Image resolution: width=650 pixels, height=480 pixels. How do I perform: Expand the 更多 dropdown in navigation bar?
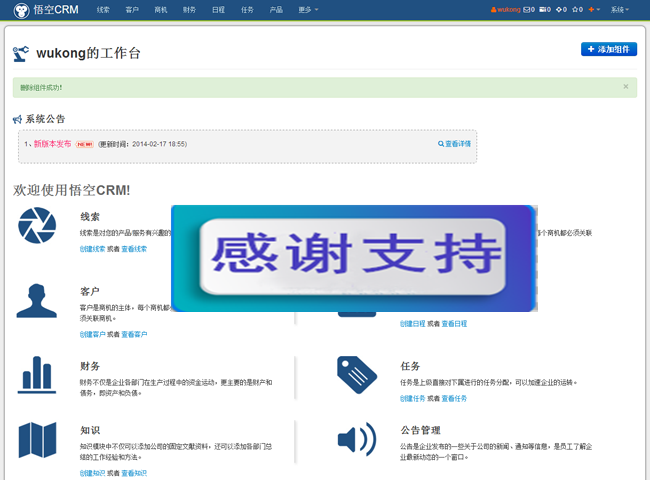[x=308, y=10]
